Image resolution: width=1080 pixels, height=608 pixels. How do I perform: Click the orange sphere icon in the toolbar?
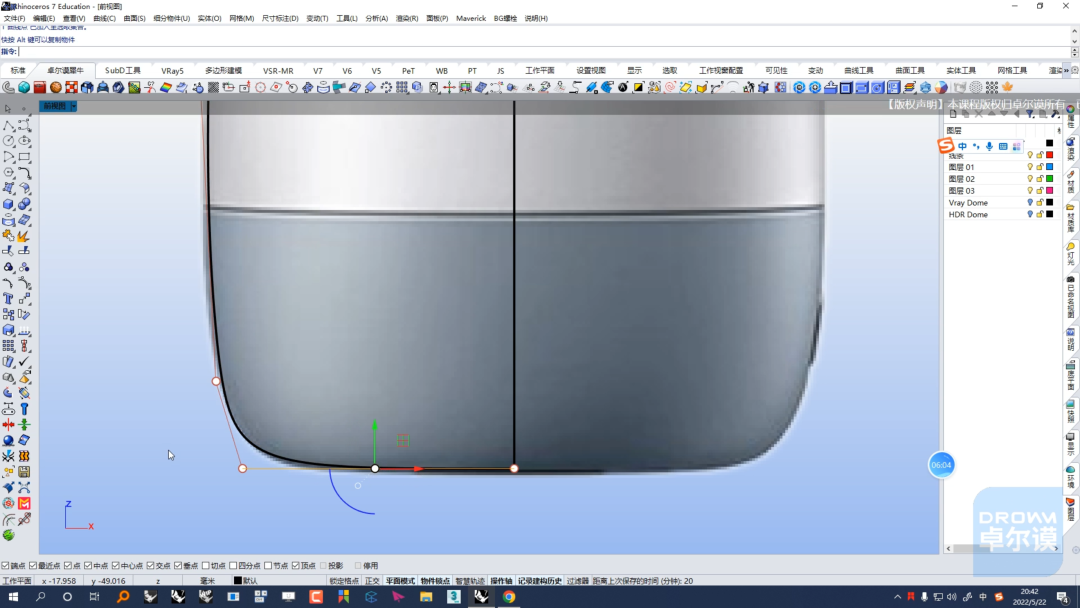tap(56, 87)
